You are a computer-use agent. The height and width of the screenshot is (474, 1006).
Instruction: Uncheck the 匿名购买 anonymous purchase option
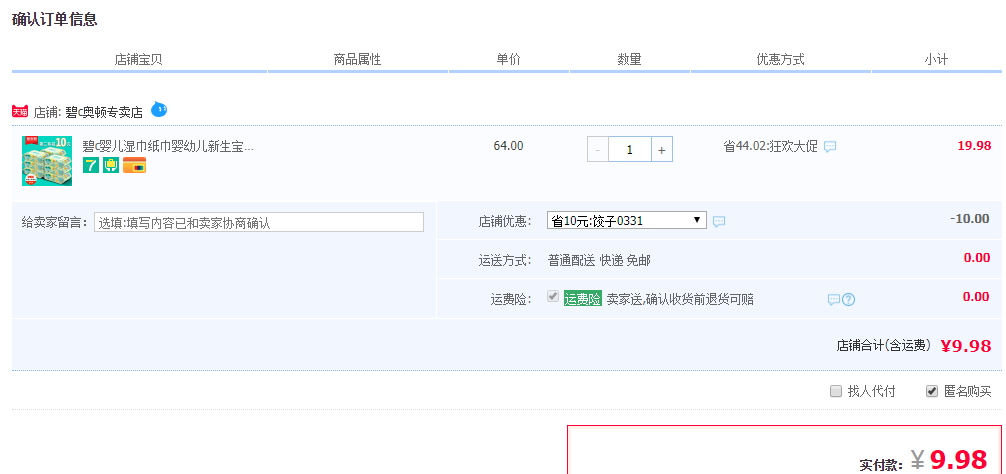coord(932,391)
